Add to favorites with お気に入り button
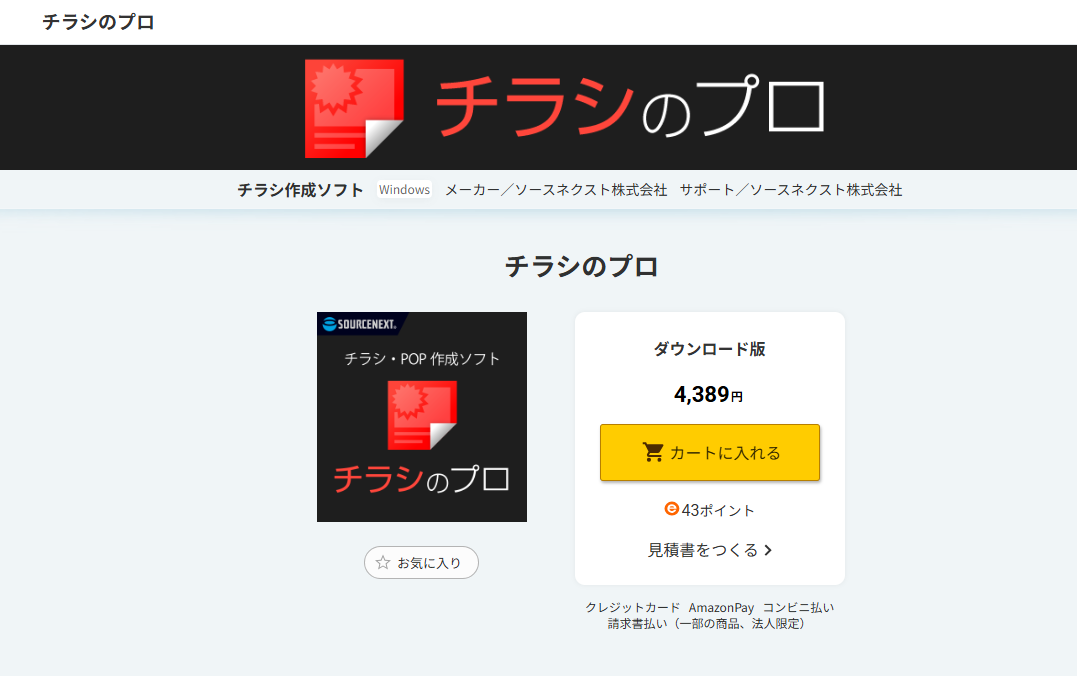The image size is (1077, 676). [x=421, y=563]
